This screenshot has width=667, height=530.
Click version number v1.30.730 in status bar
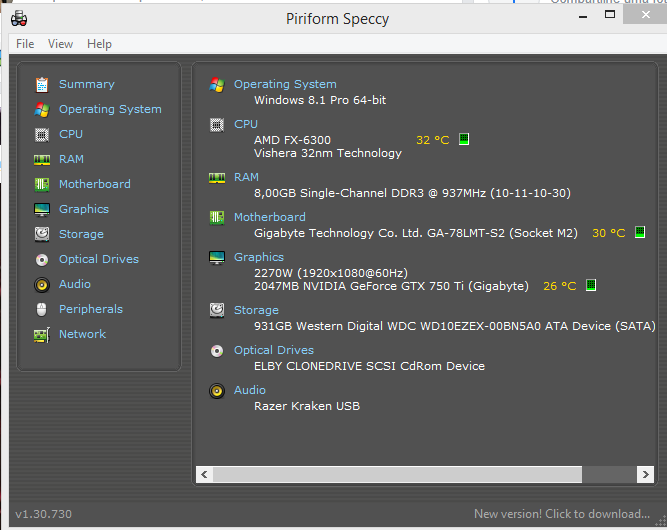coord(43,514)
